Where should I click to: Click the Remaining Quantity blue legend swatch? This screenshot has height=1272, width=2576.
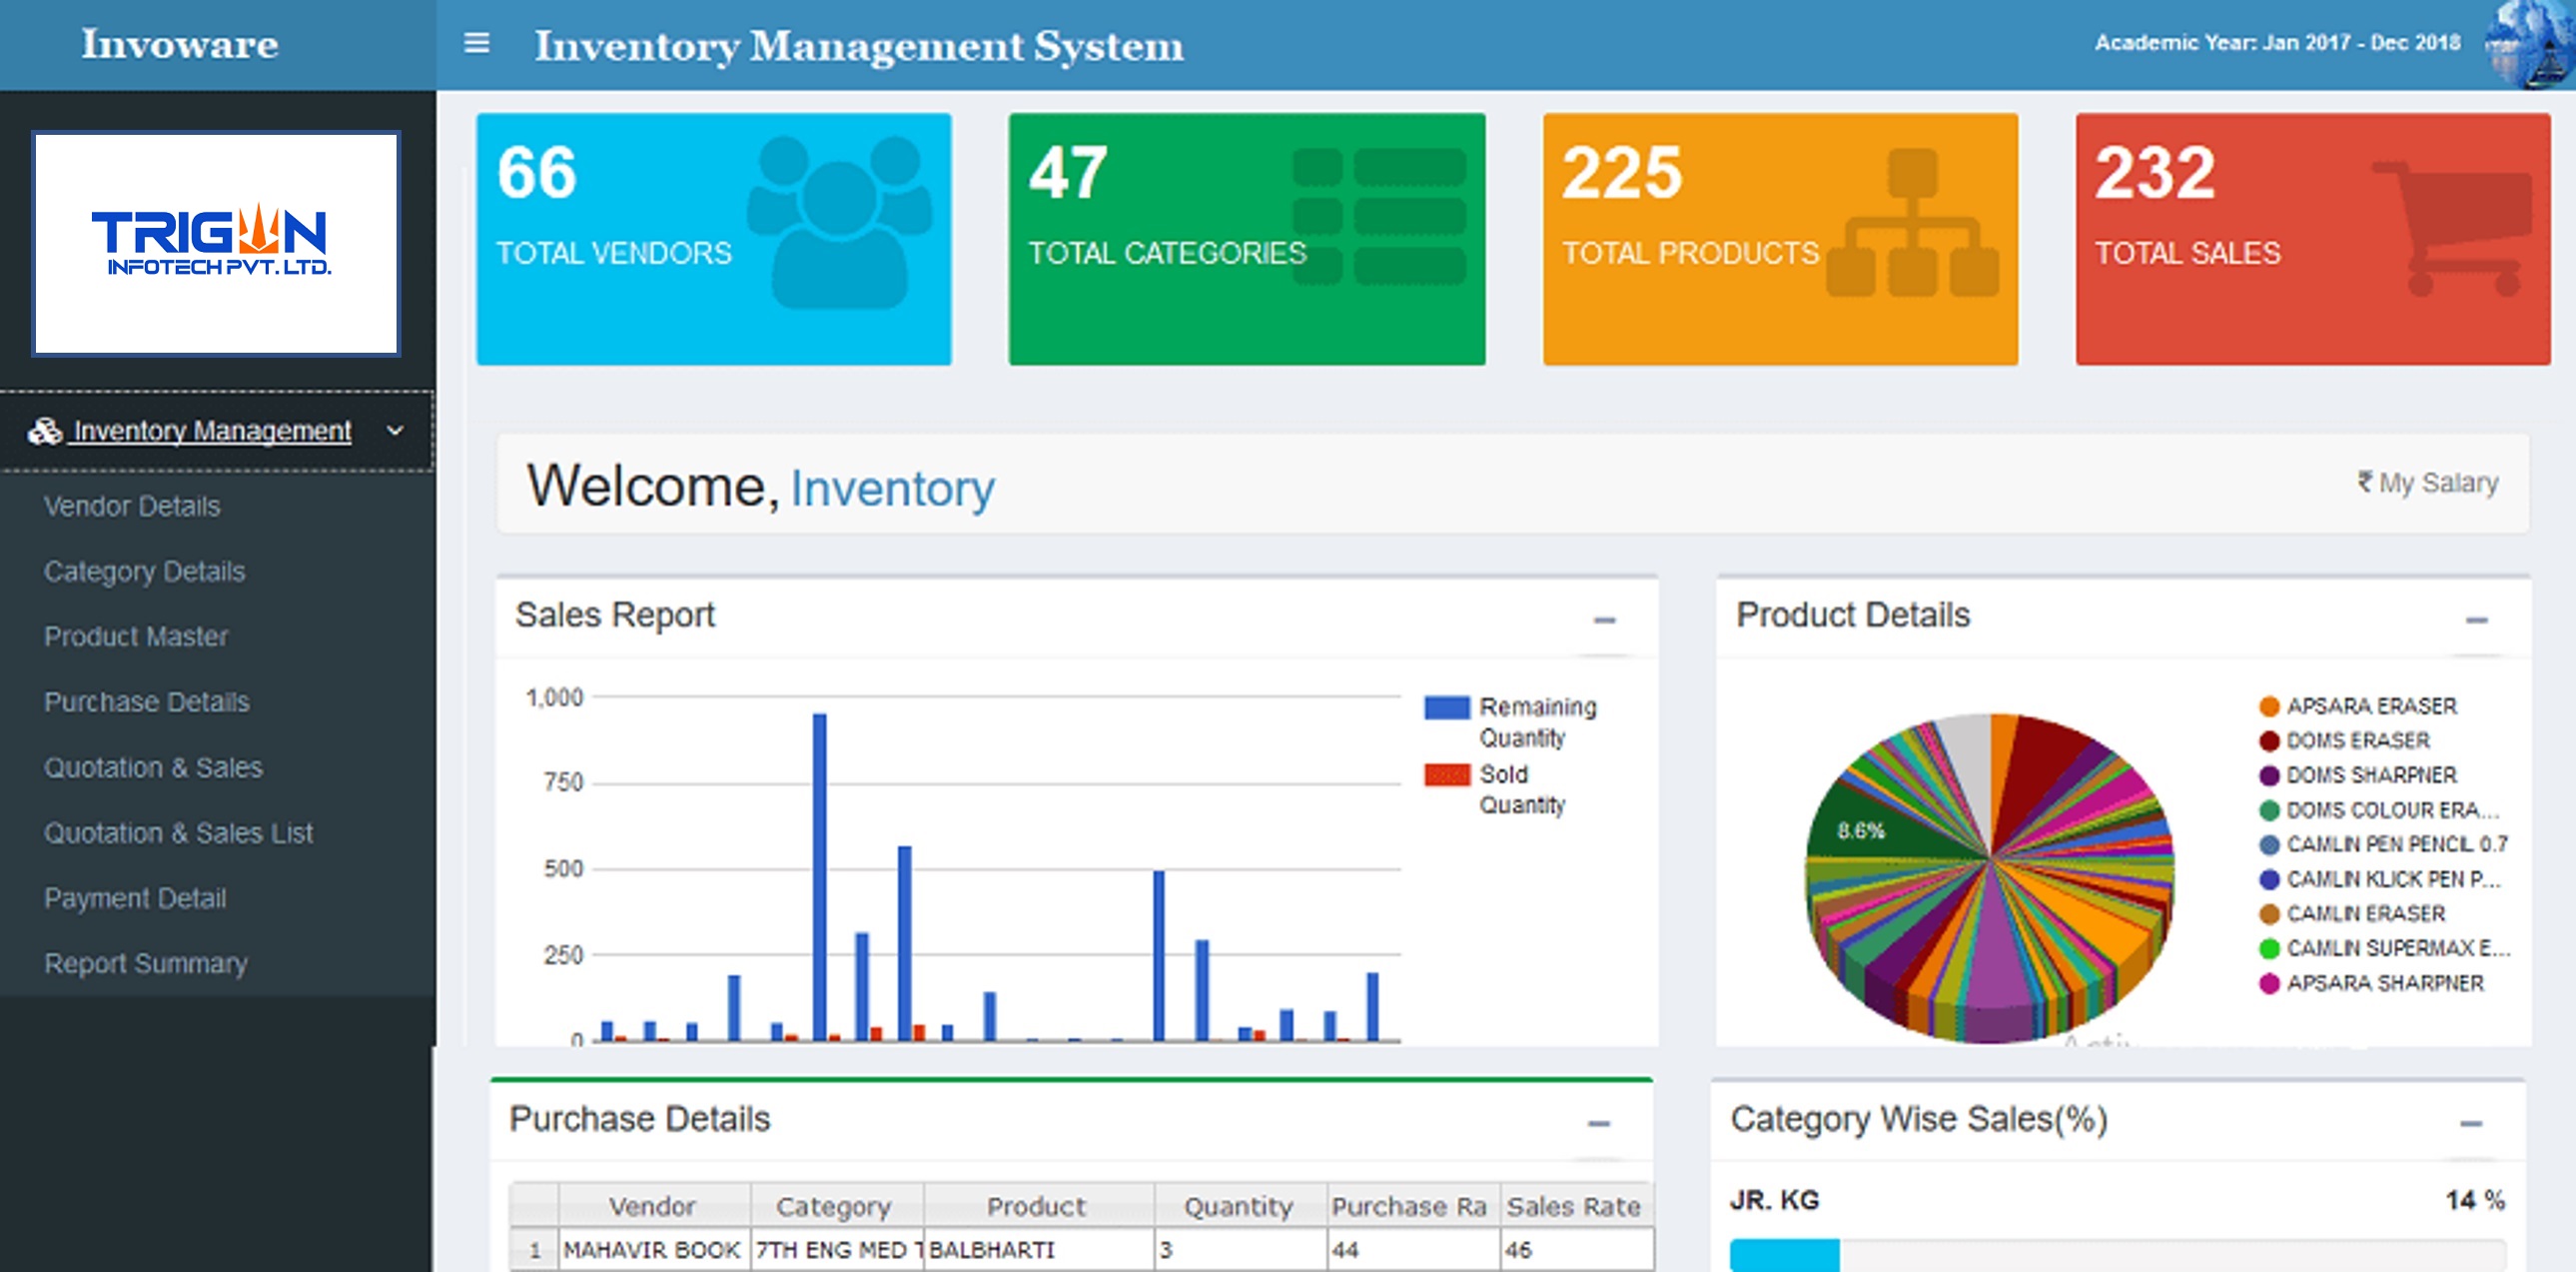(x=1447, y=708)
